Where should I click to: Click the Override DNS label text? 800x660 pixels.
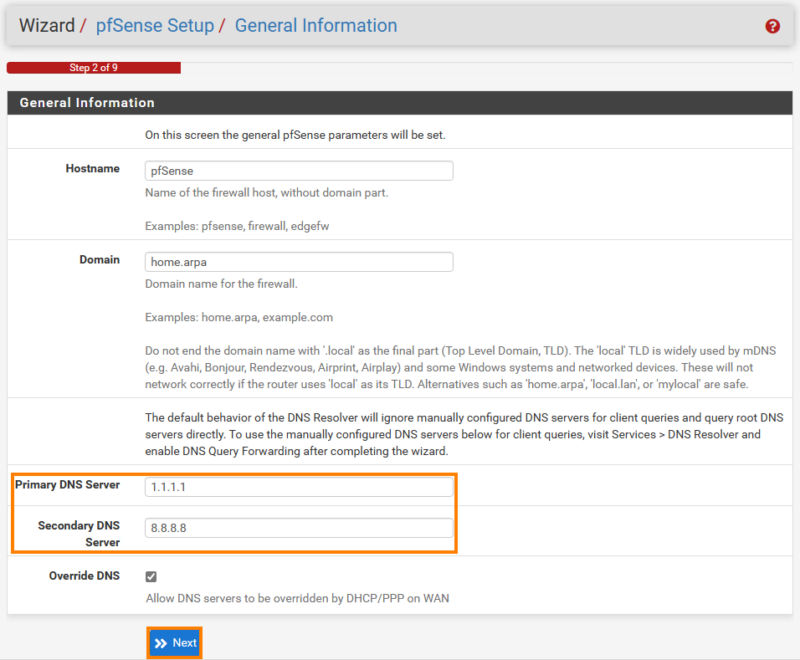point(84,576)
